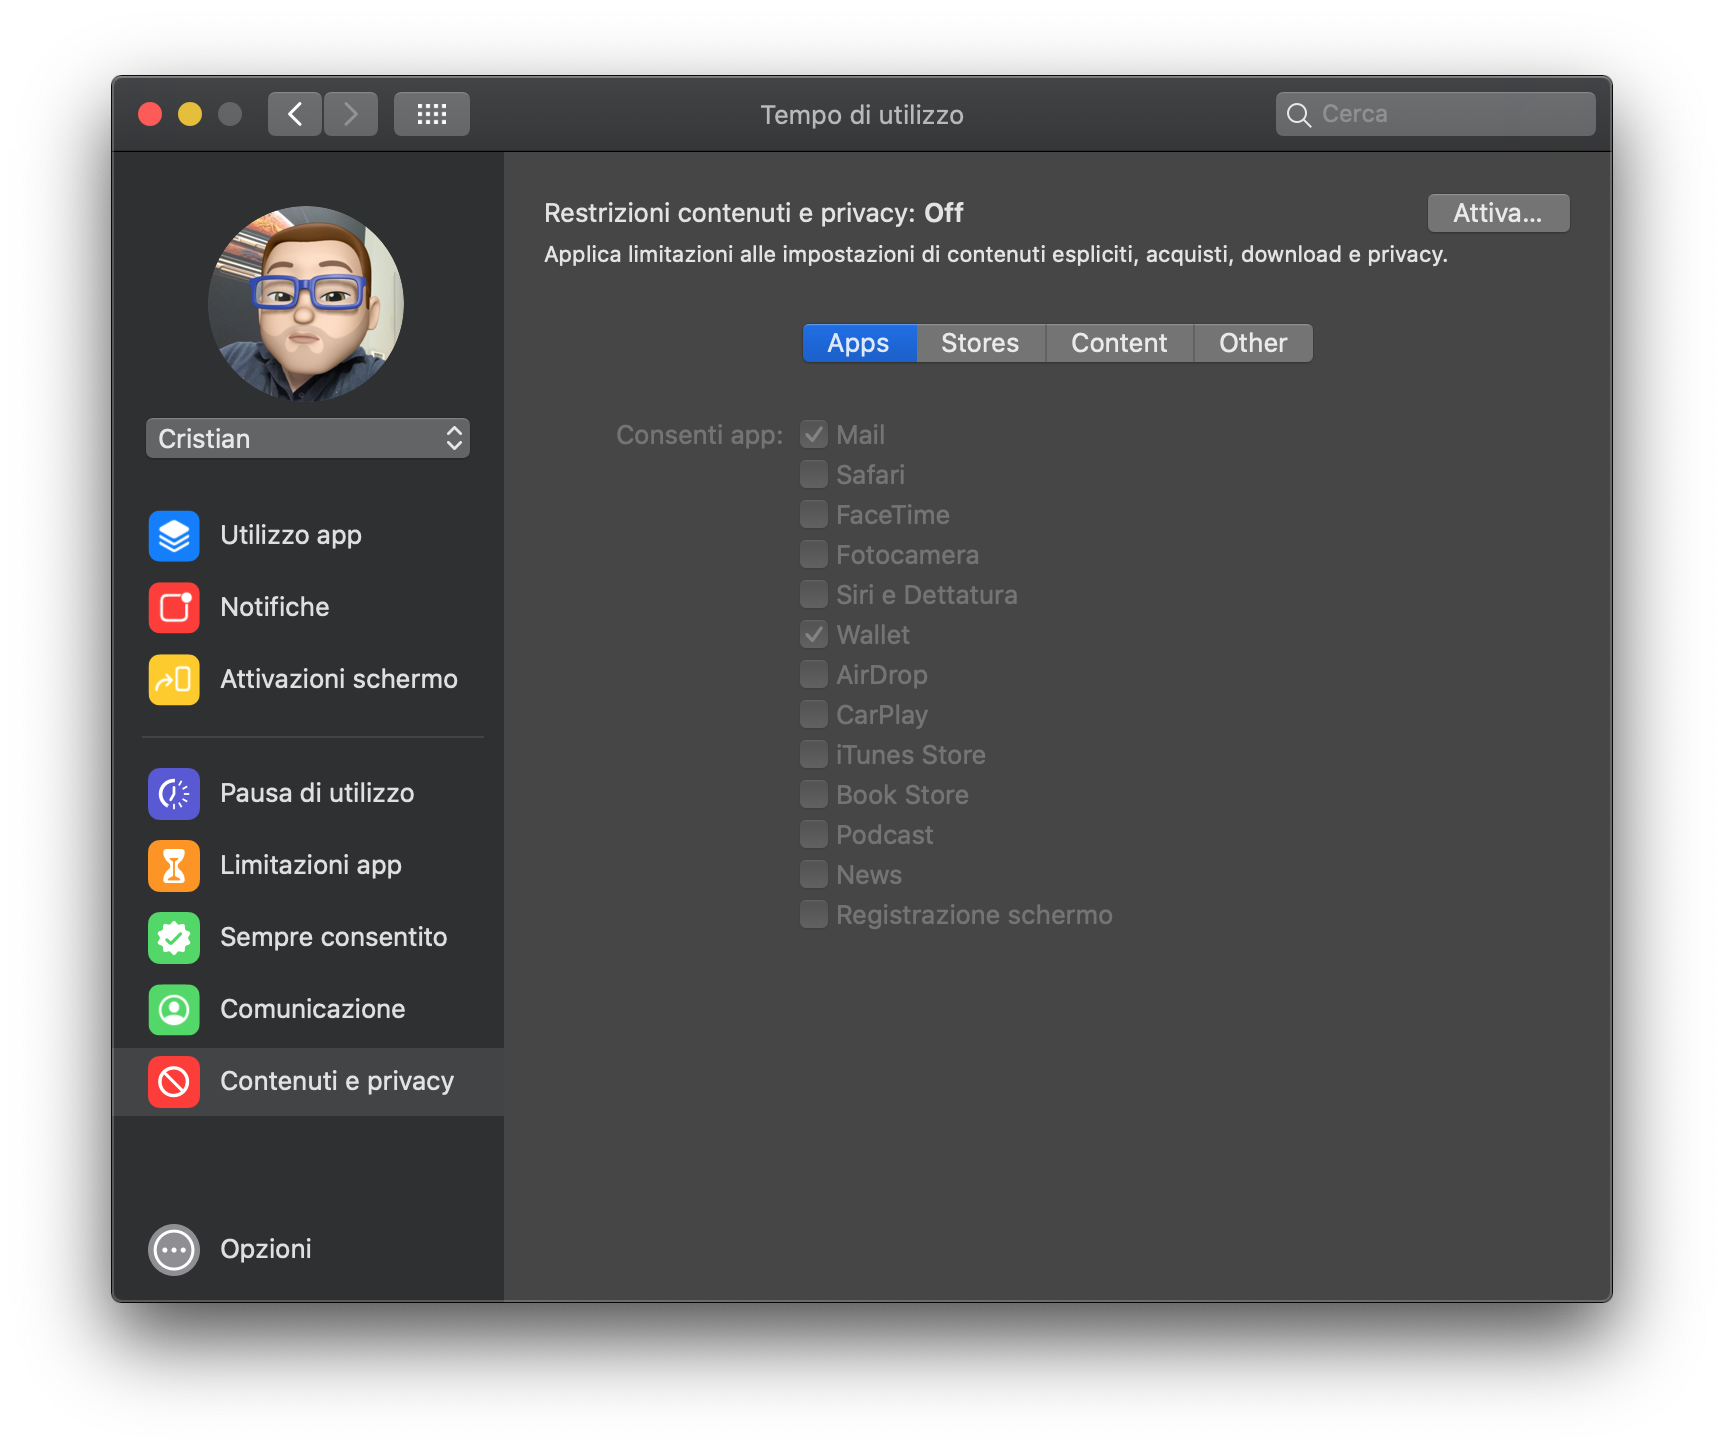The width and height of the screenshot is (1724, 1450).
Task: Show all preferences grid button
Action: [x=432, y=114]
